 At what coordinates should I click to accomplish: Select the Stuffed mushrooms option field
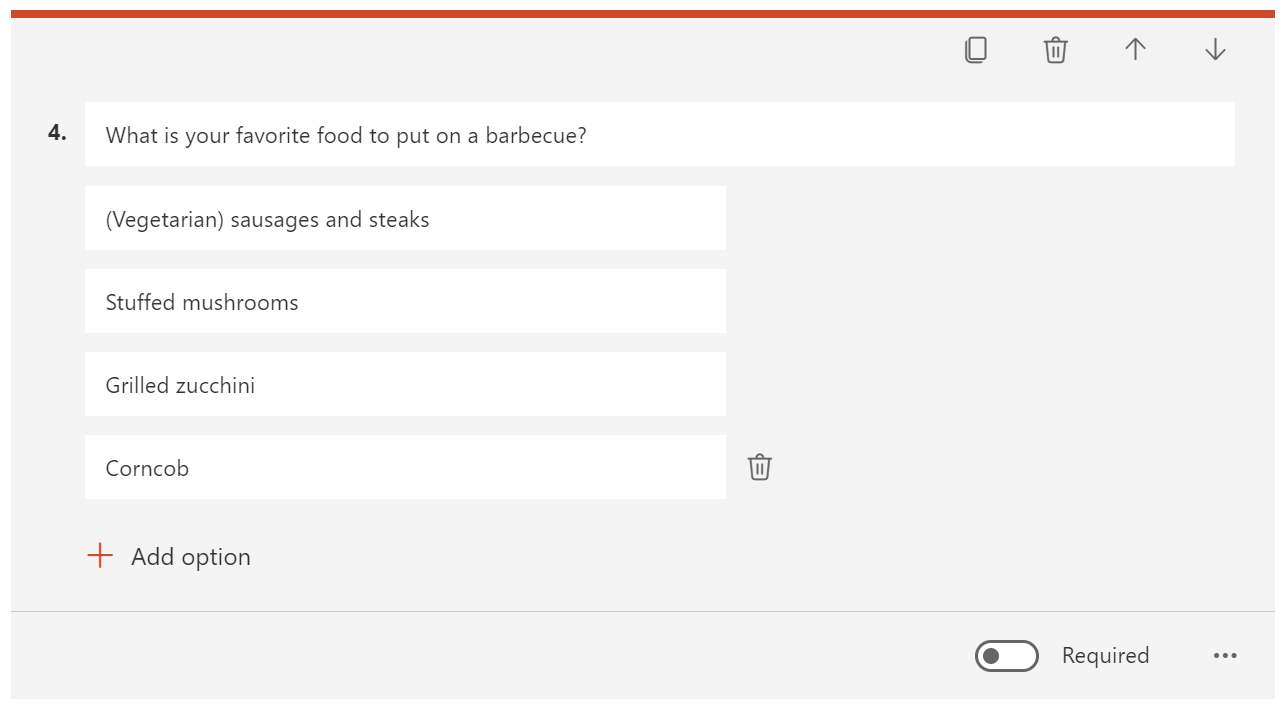pos(405,301)
